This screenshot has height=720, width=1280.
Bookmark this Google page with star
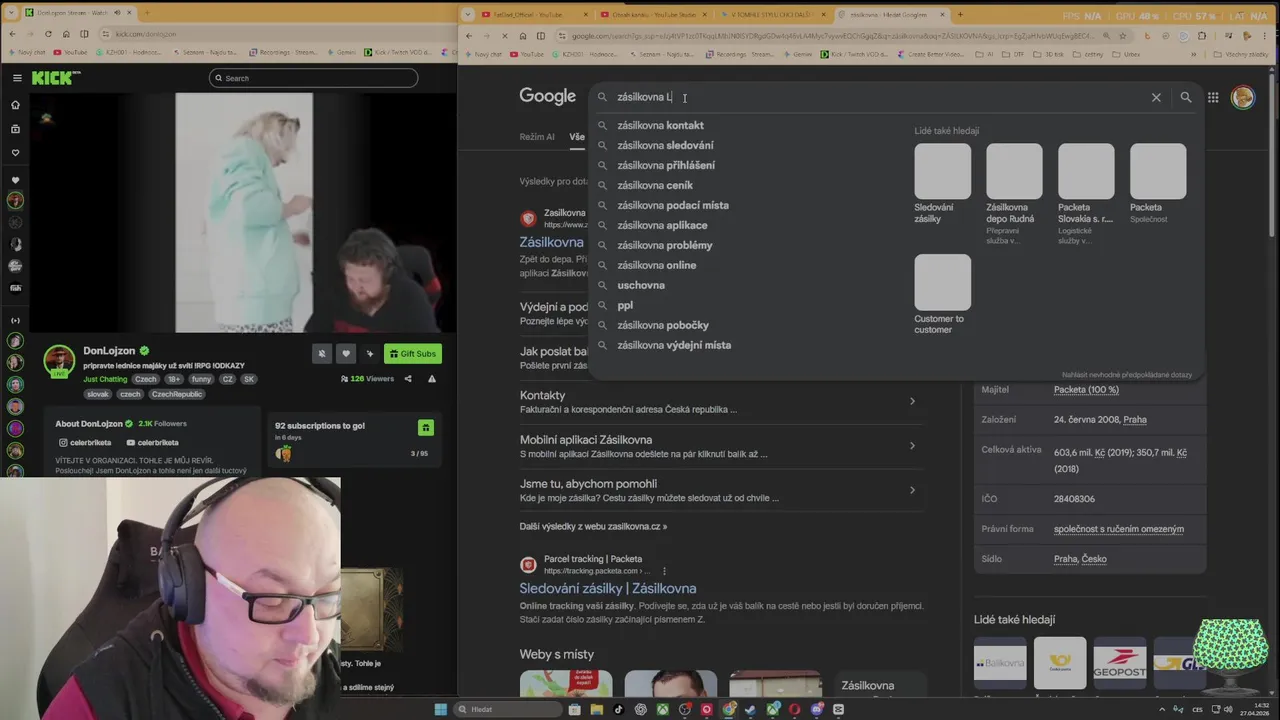pos(1122,36)
